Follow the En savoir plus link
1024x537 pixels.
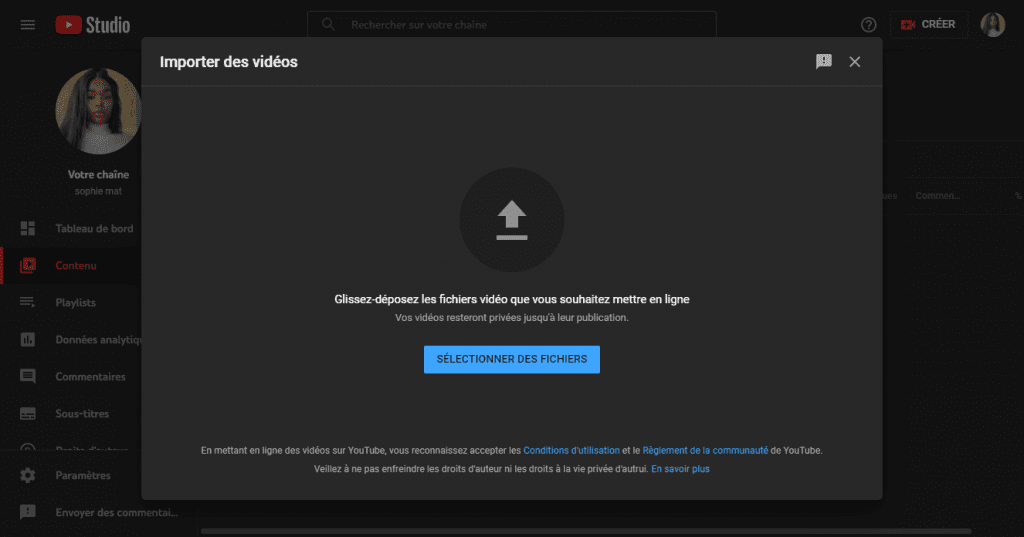[680, 468]
